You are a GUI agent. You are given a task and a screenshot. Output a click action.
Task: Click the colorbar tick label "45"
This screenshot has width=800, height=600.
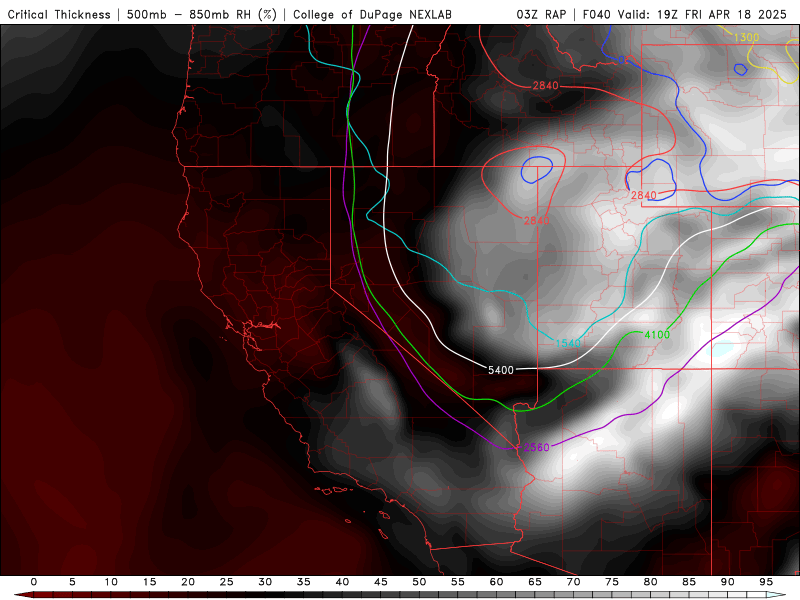pos(381,582)
